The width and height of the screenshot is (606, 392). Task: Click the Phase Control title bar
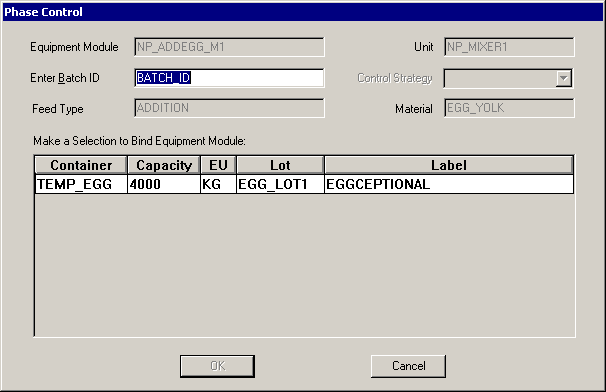tap(303, 12)
